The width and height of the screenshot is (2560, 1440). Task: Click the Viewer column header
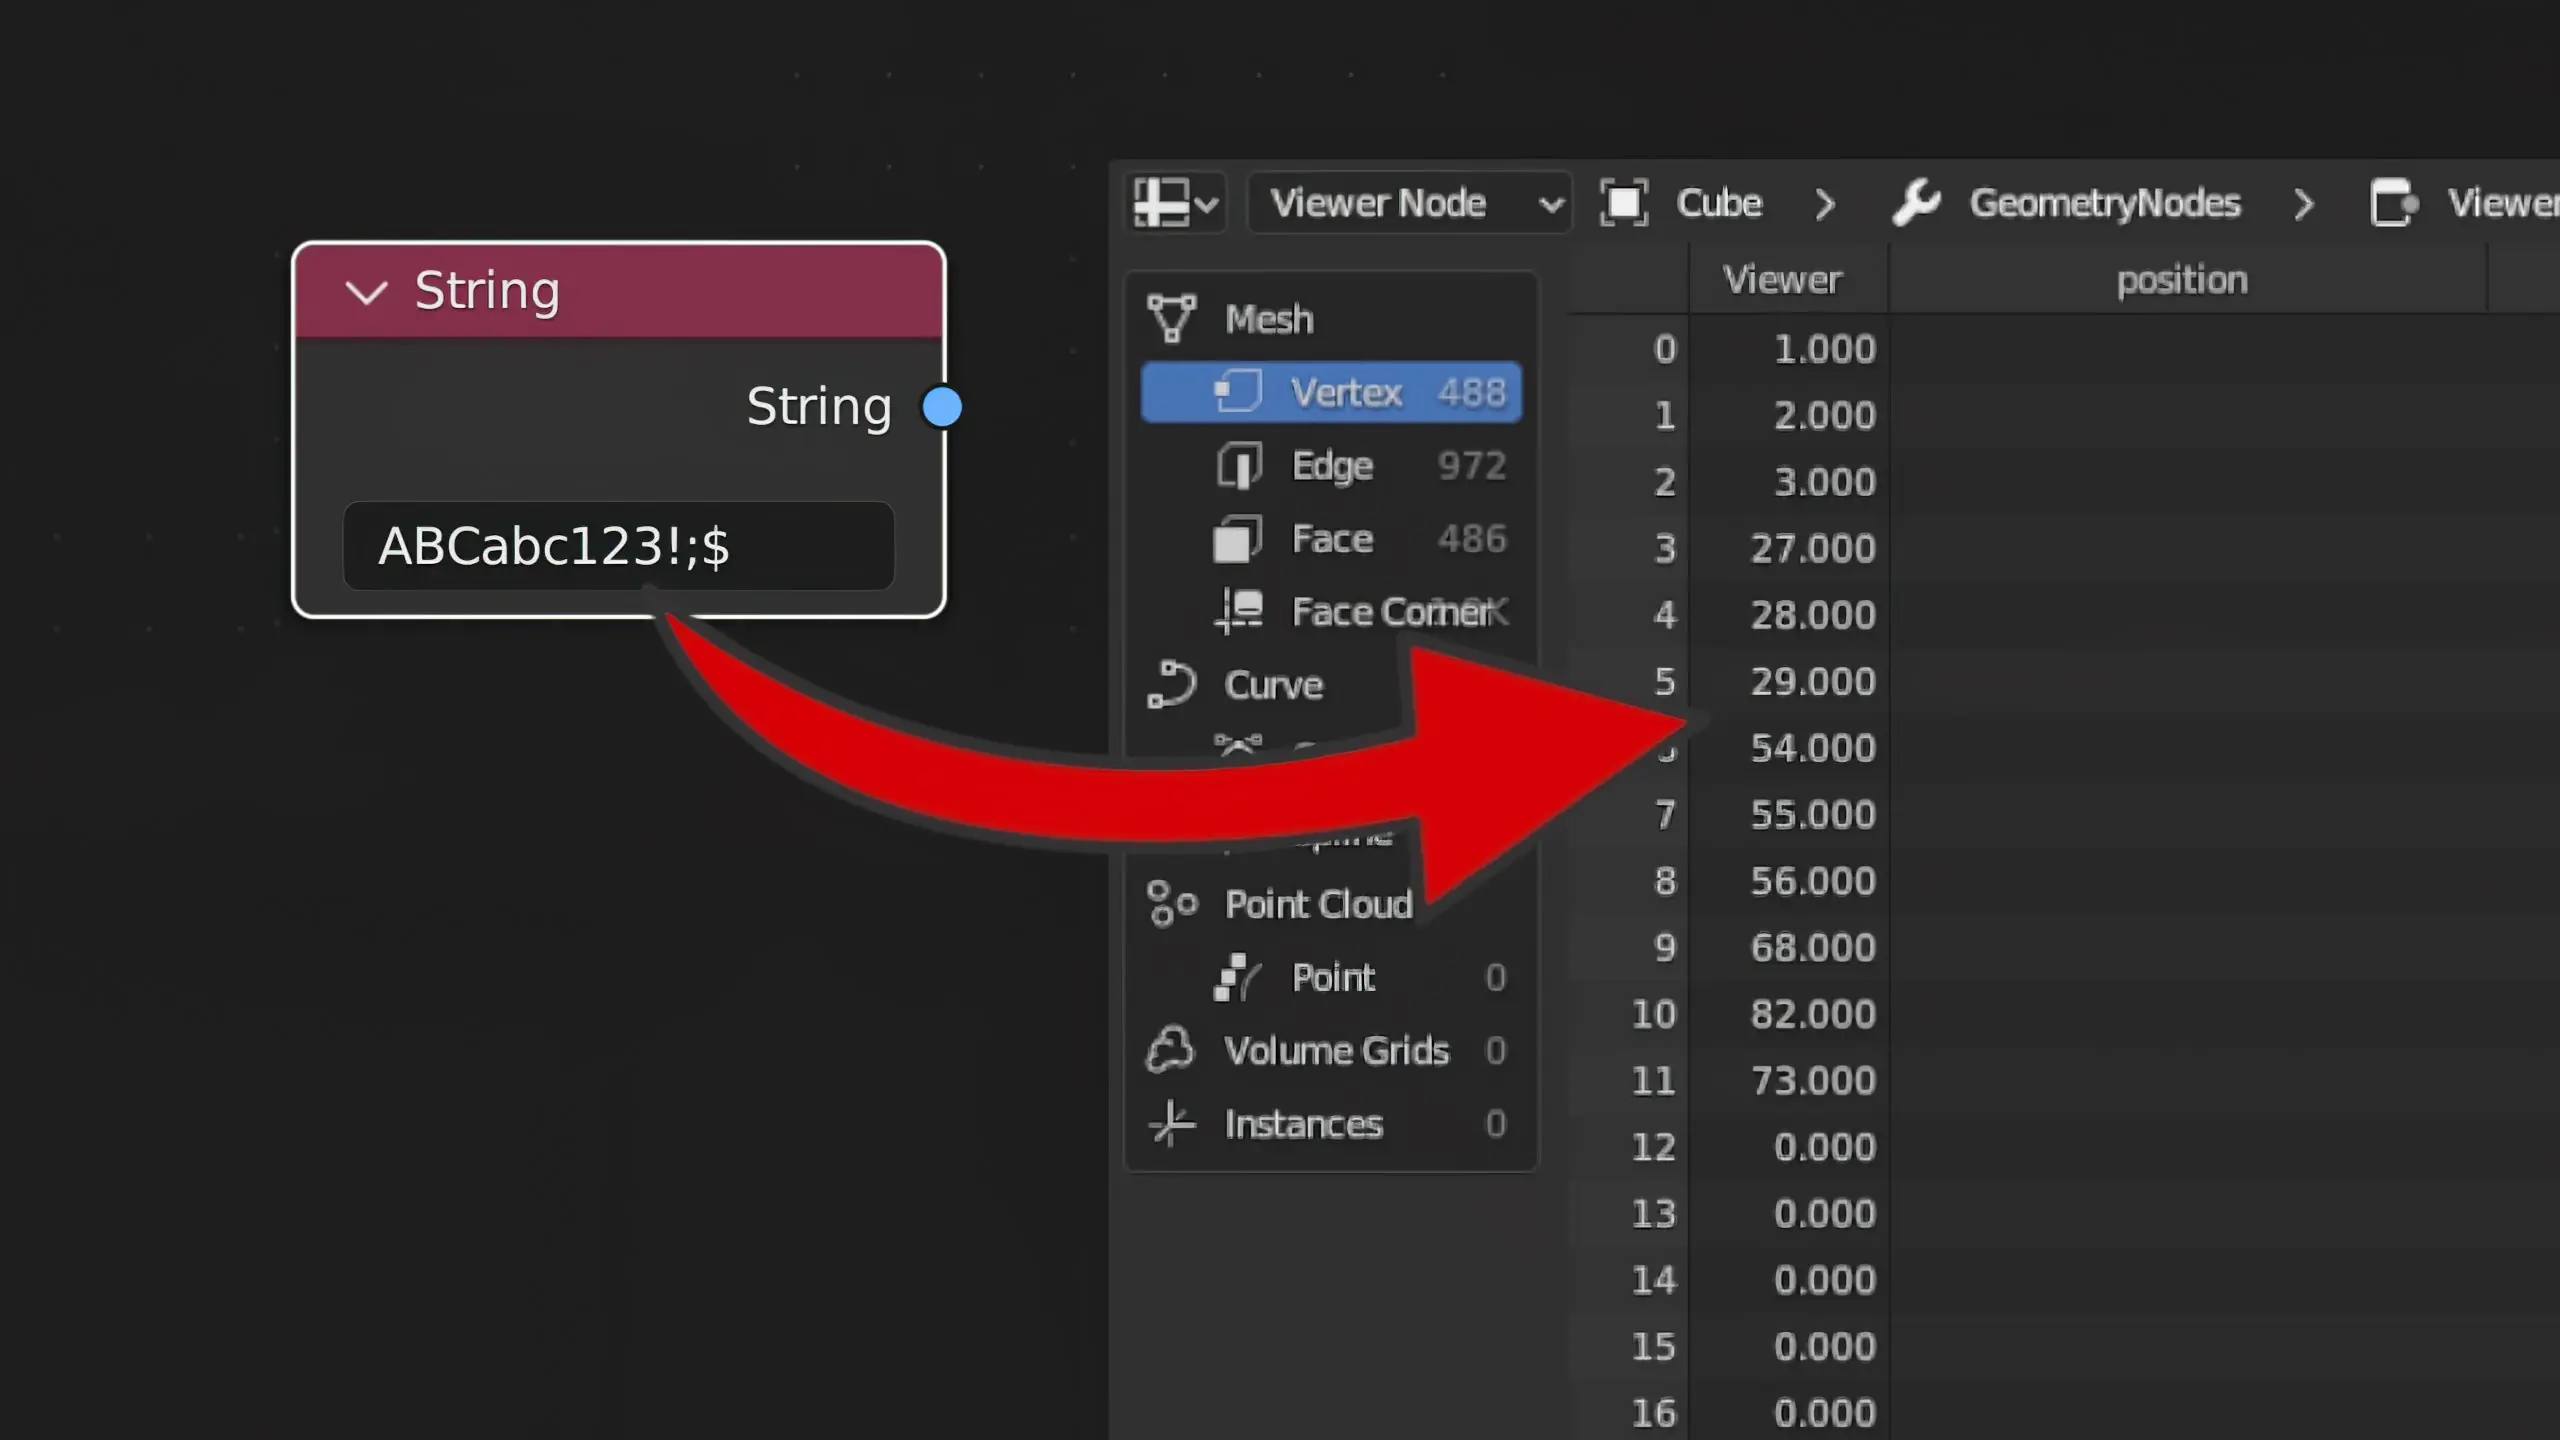point(1782,280)
